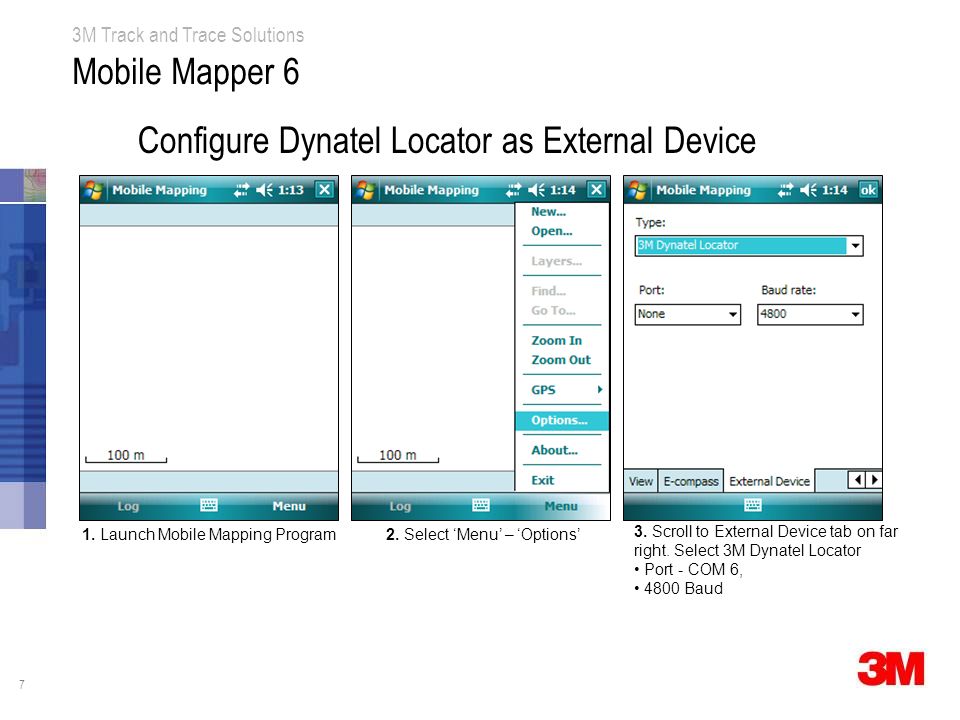Switch to the View tab
The height and width of the screenshot is (720, 960).
(640, 481)
